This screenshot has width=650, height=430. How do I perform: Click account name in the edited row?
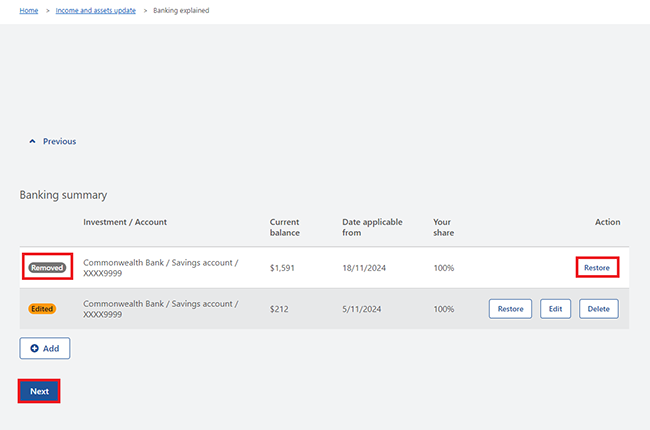point(161,309)
